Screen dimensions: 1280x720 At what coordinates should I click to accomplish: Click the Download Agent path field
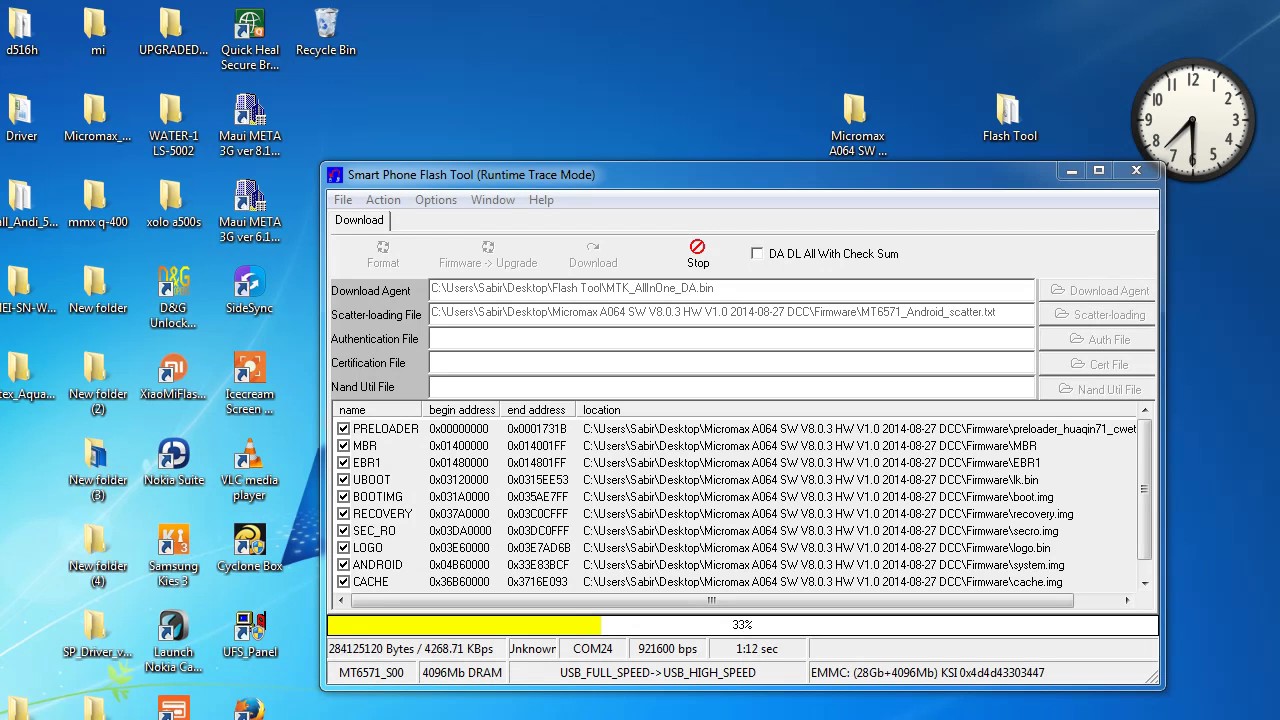[732, 289]
